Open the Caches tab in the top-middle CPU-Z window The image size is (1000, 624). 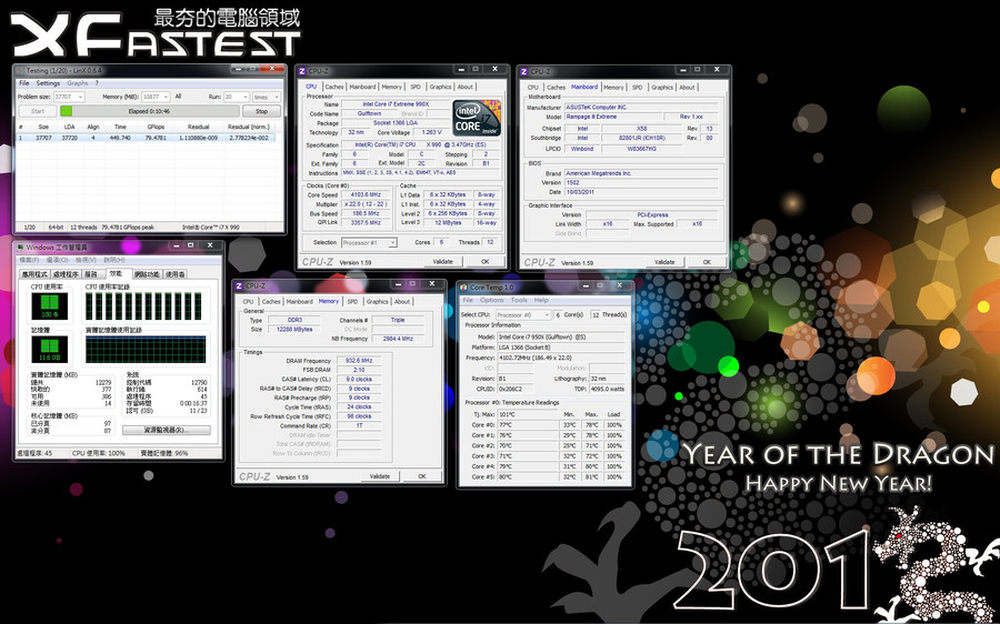[334, 87]
